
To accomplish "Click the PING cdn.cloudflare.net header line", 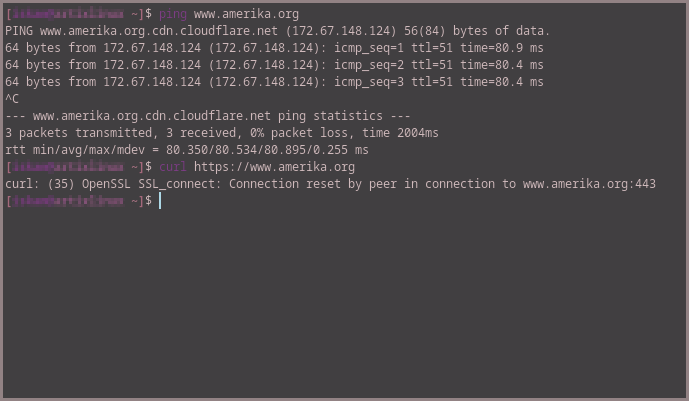I will tap(277, 31).
